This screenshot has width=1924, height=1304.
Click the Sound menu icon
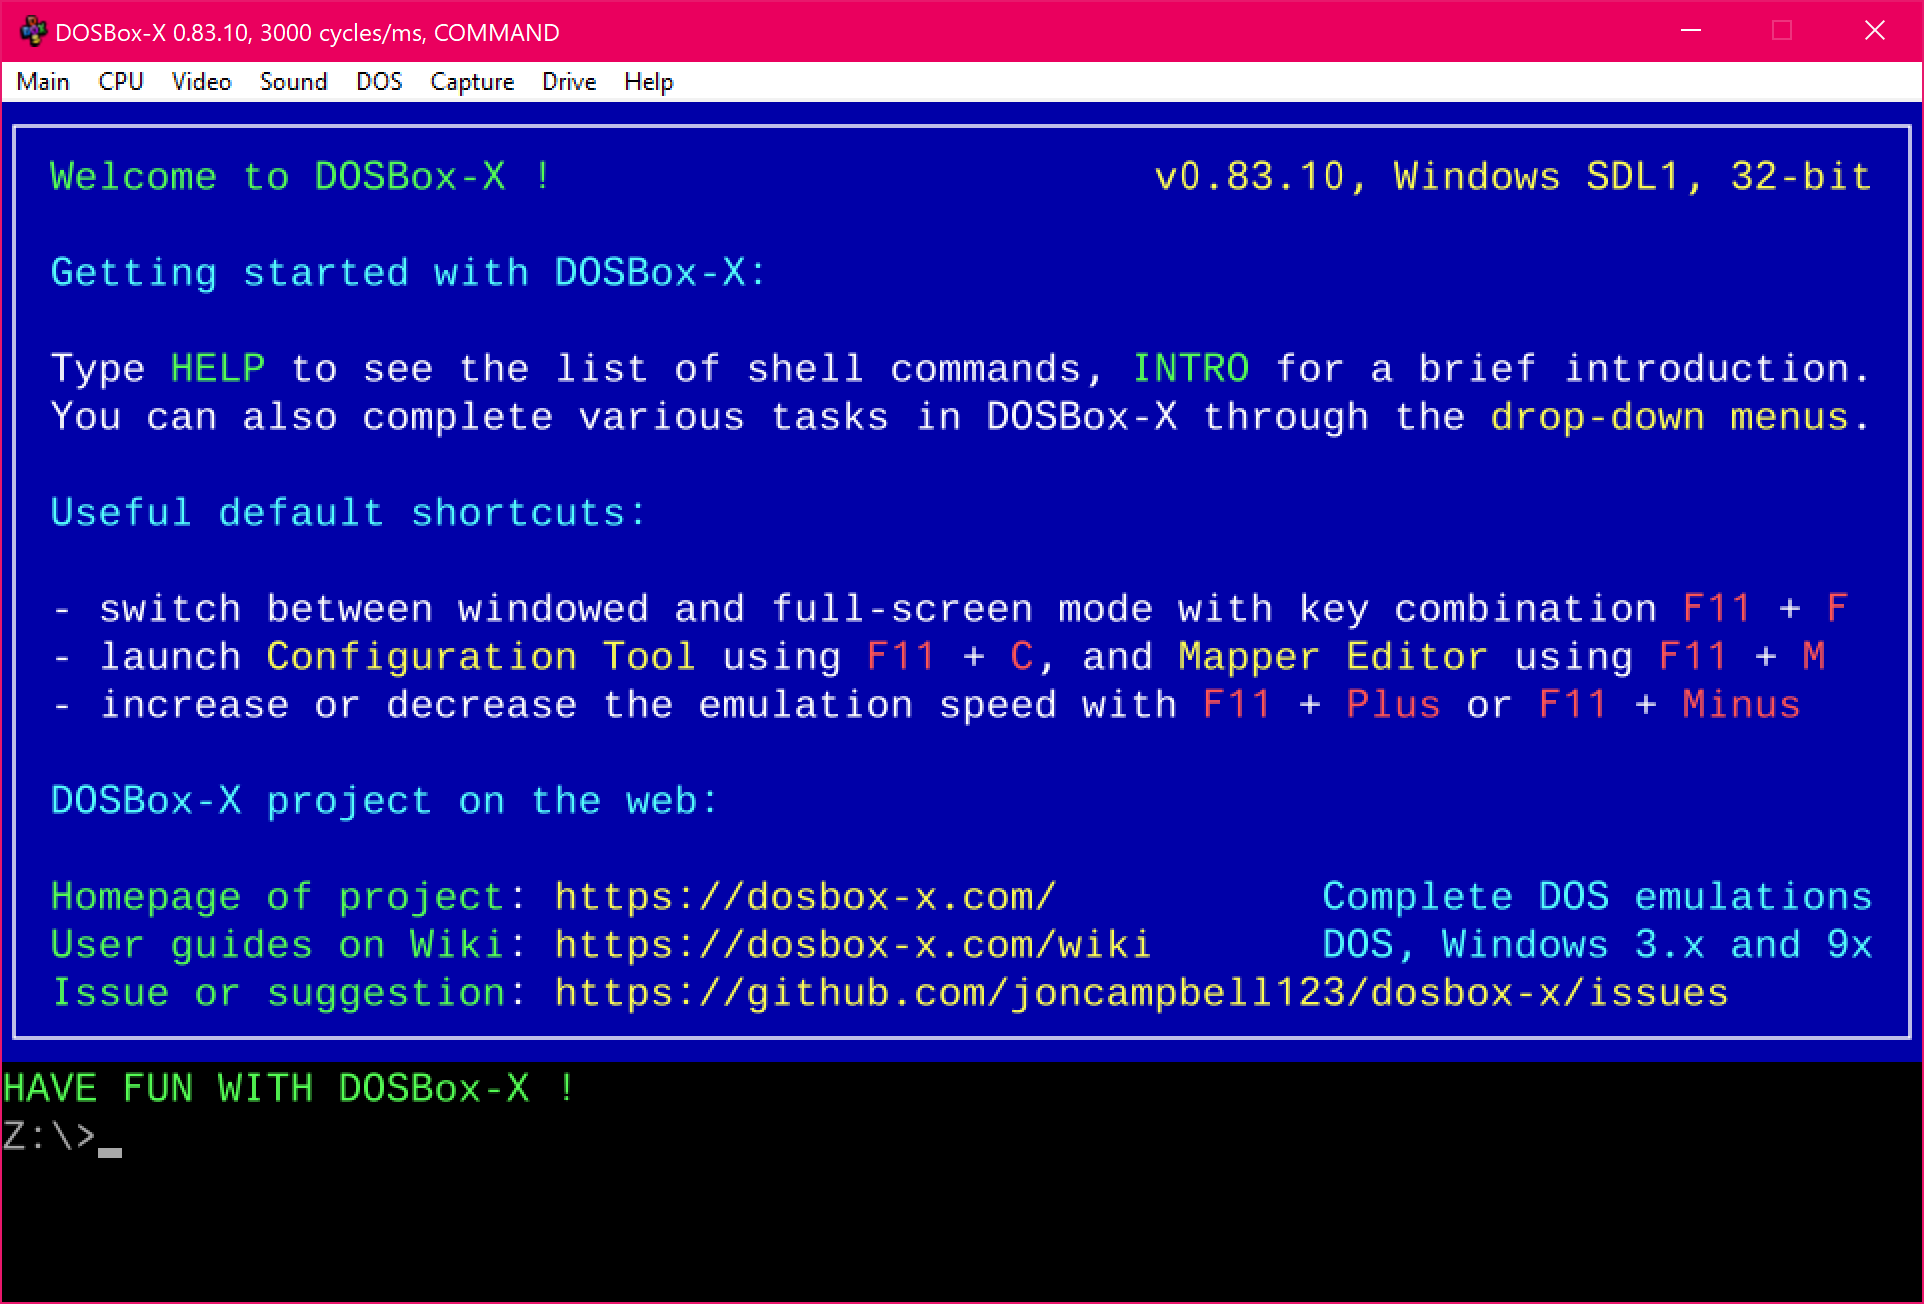[293, 82]
